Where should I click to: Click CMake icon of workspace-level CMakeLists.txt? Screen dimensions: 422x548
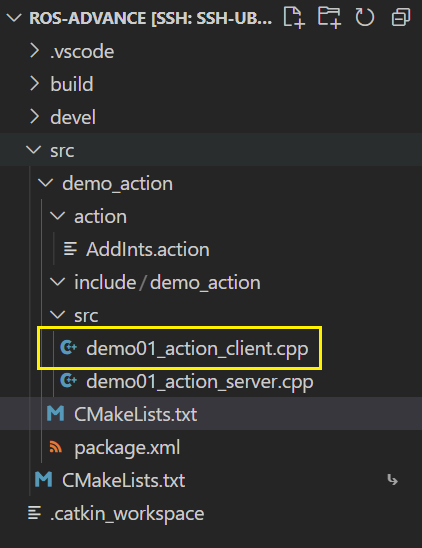click(x=44, y=480)
